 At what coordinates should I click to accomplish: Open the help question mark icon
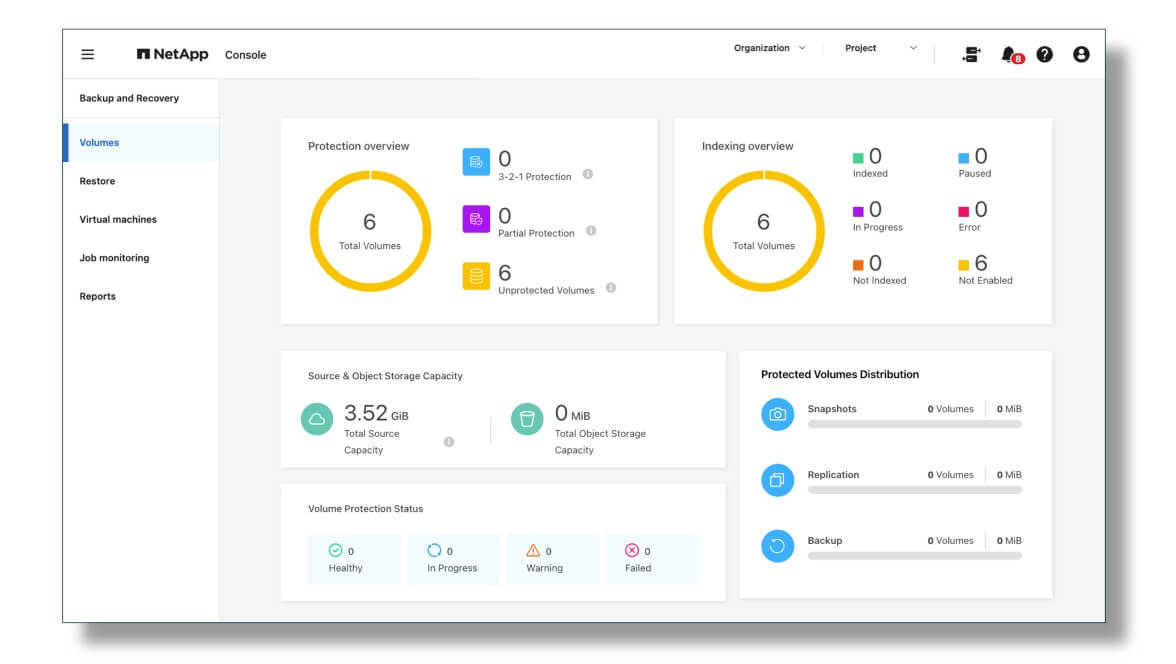coord(1044,55)
